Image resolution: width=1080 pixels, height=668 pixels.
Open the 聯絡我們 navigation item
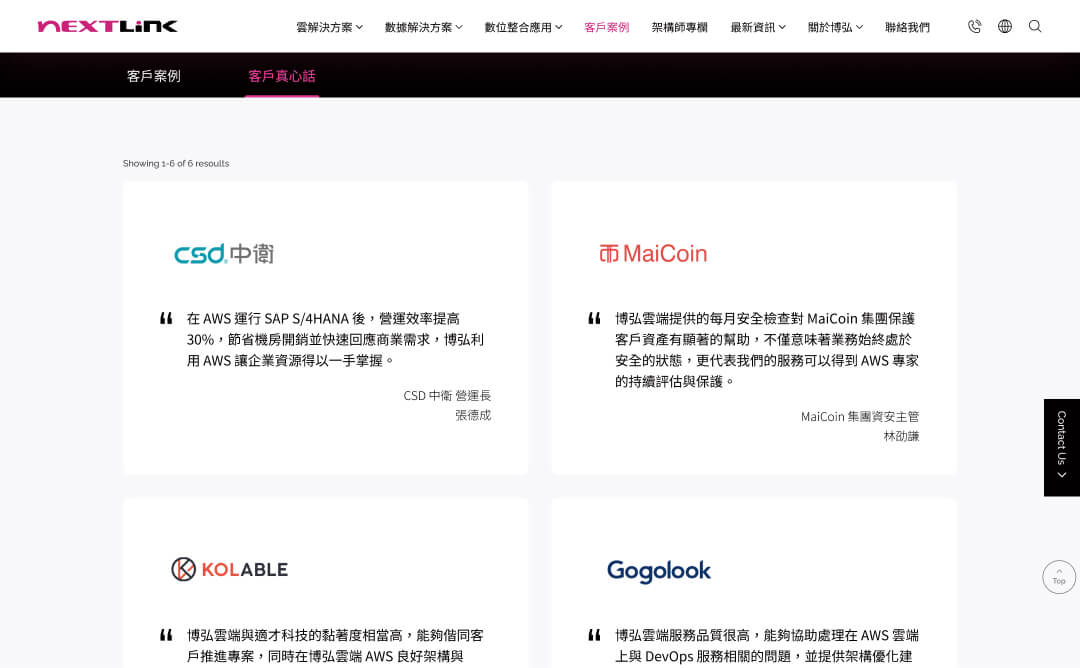907,27
